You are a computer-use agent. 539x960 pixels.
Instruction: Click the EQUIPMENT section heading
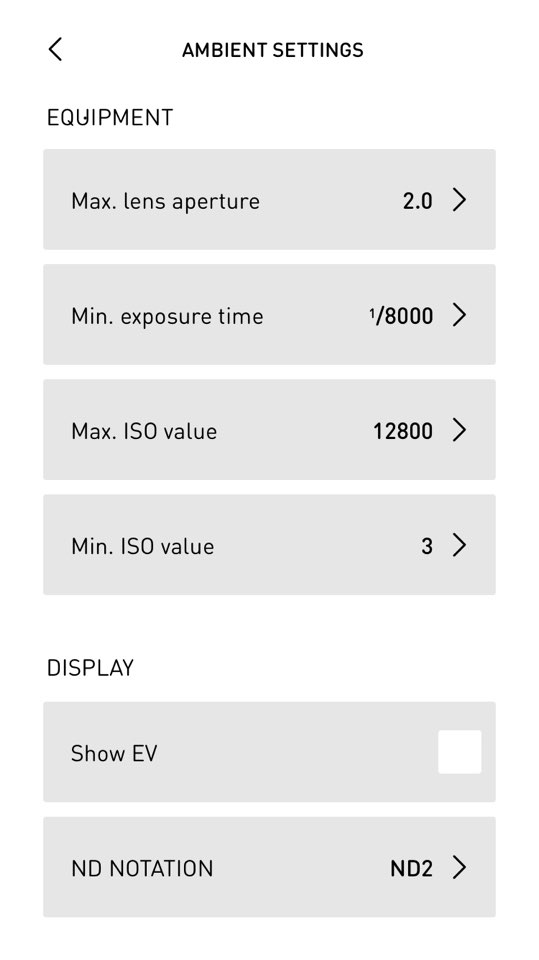coord(110,117)
